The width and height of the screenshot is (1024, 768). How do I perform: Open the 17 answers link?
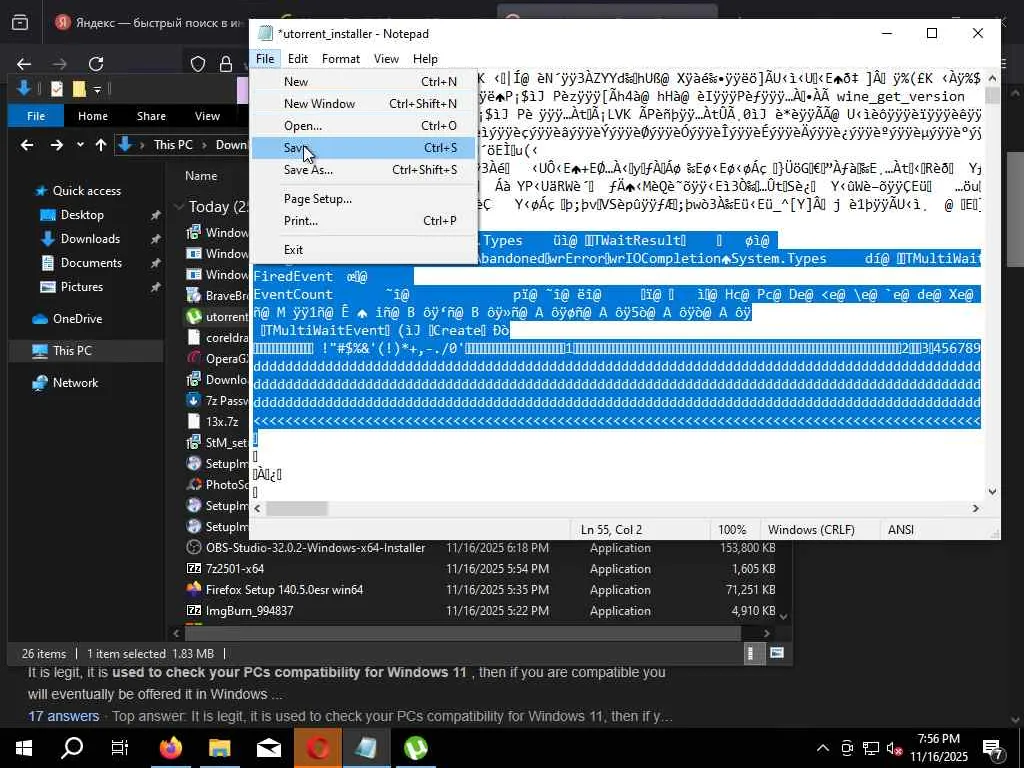click(x=63, y=716)
